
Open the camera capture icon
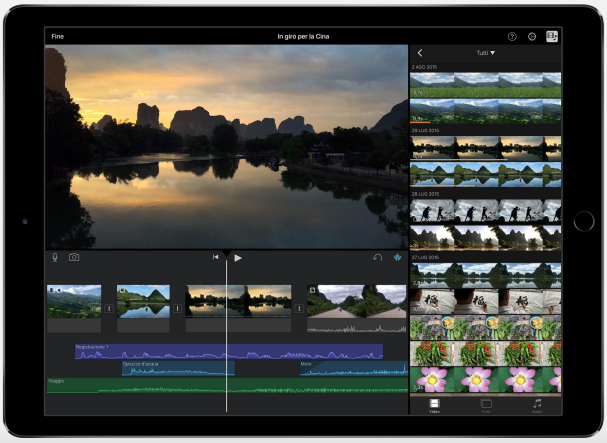point(74,257)
